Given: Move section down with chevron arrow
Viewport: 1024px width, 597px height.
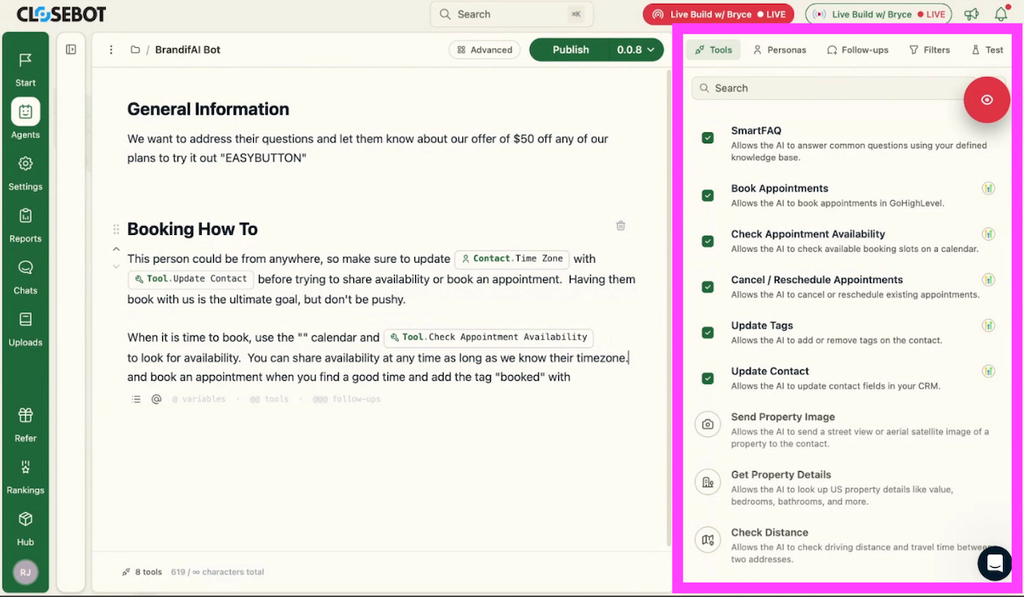Looking at the screenshot, I should pyautogui.click(x=116, y=266).
